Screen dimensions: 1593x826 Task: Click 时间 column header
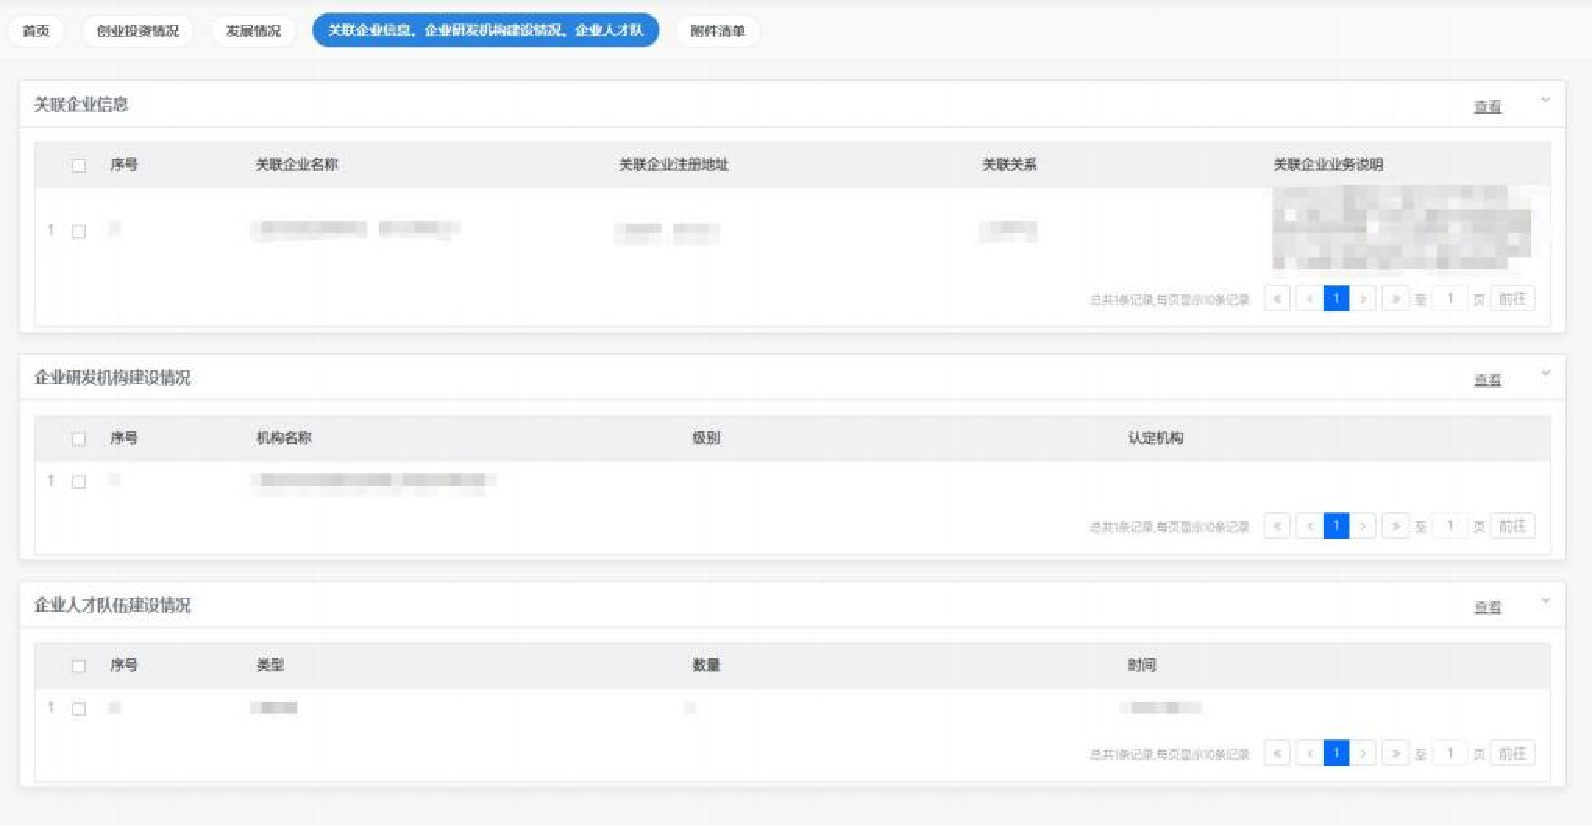click(x=1142, y=665)
